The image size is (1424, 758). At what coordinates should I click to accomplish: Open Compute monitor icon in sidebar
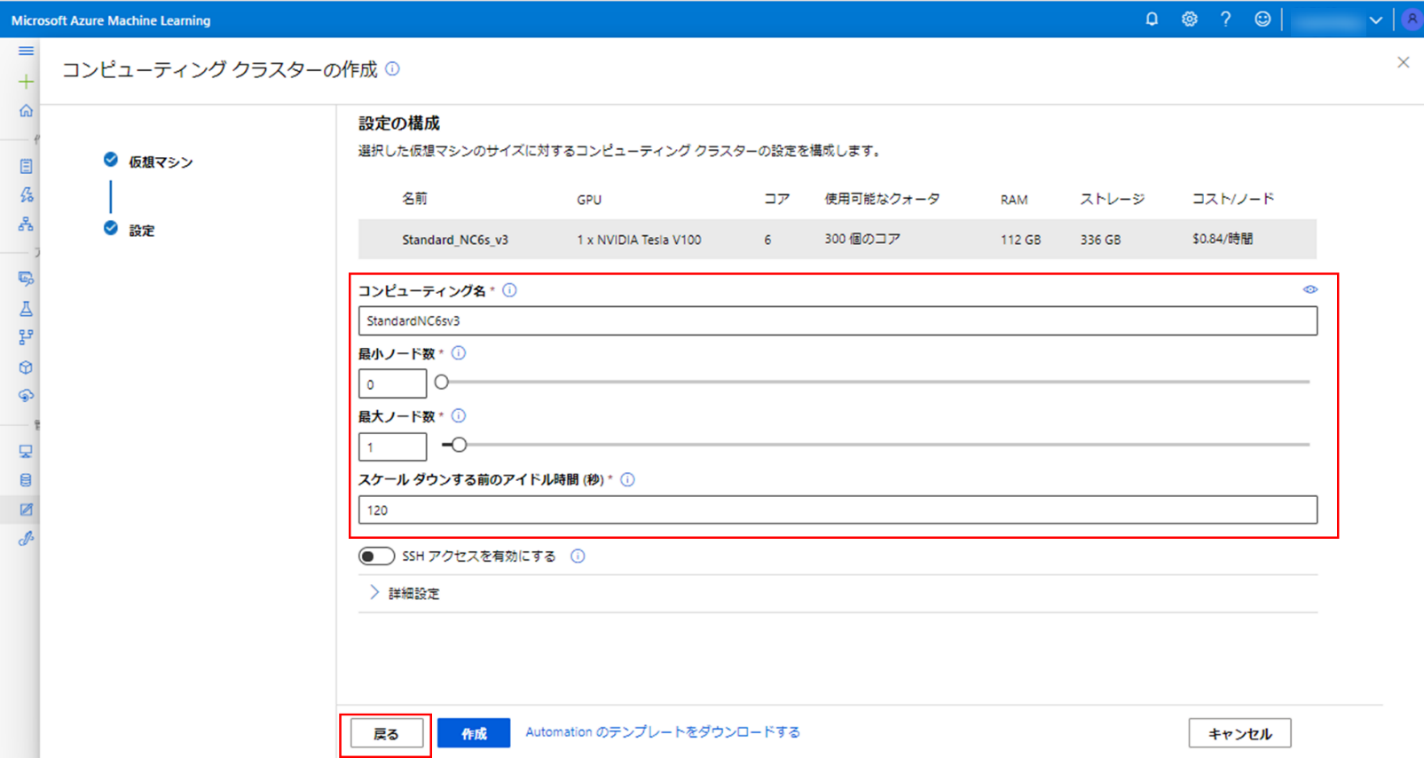click(x=26, y=451)
